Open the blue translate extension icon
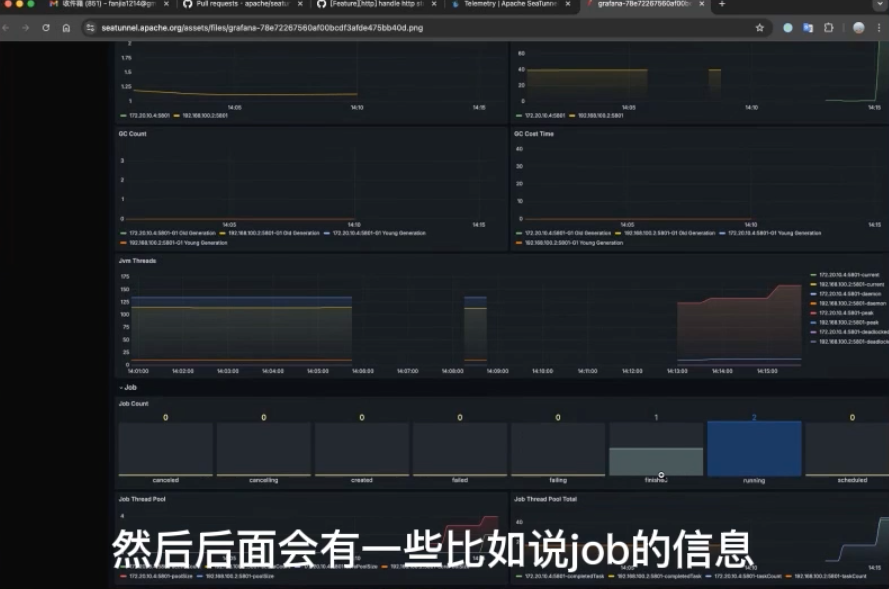 click(x=808, y=28)
